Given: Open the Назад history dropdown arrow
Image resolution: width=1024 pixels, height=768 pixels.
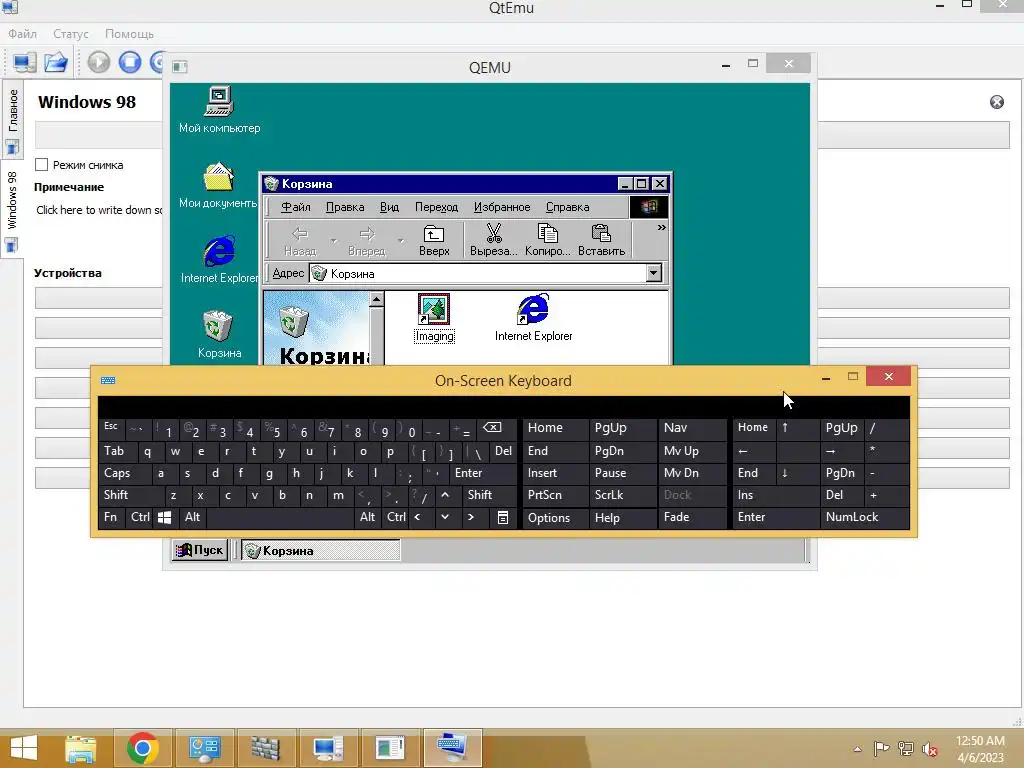Looking at the screenshot, I should coord(334,240).
